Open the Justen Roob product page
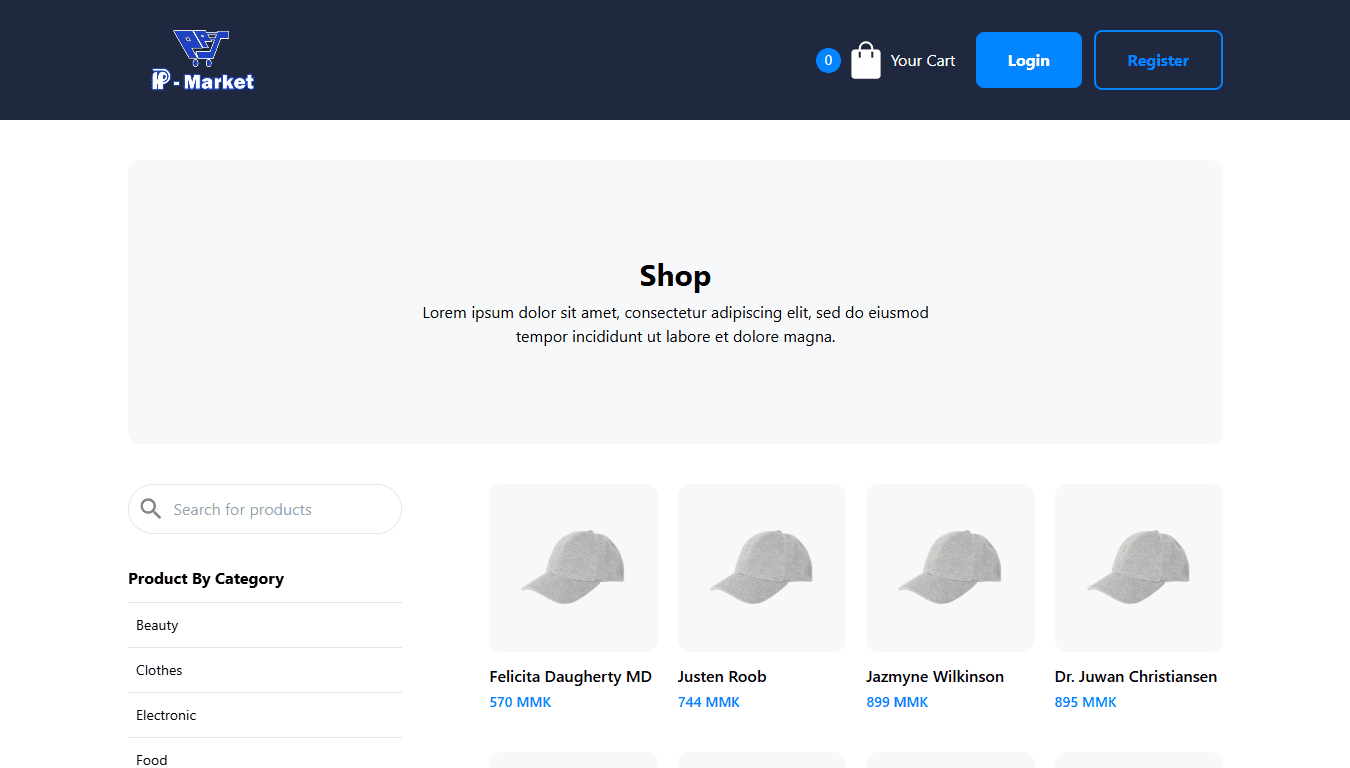Screen dimensions: 1350x768 pyautogui.click(x=722, y=676)
